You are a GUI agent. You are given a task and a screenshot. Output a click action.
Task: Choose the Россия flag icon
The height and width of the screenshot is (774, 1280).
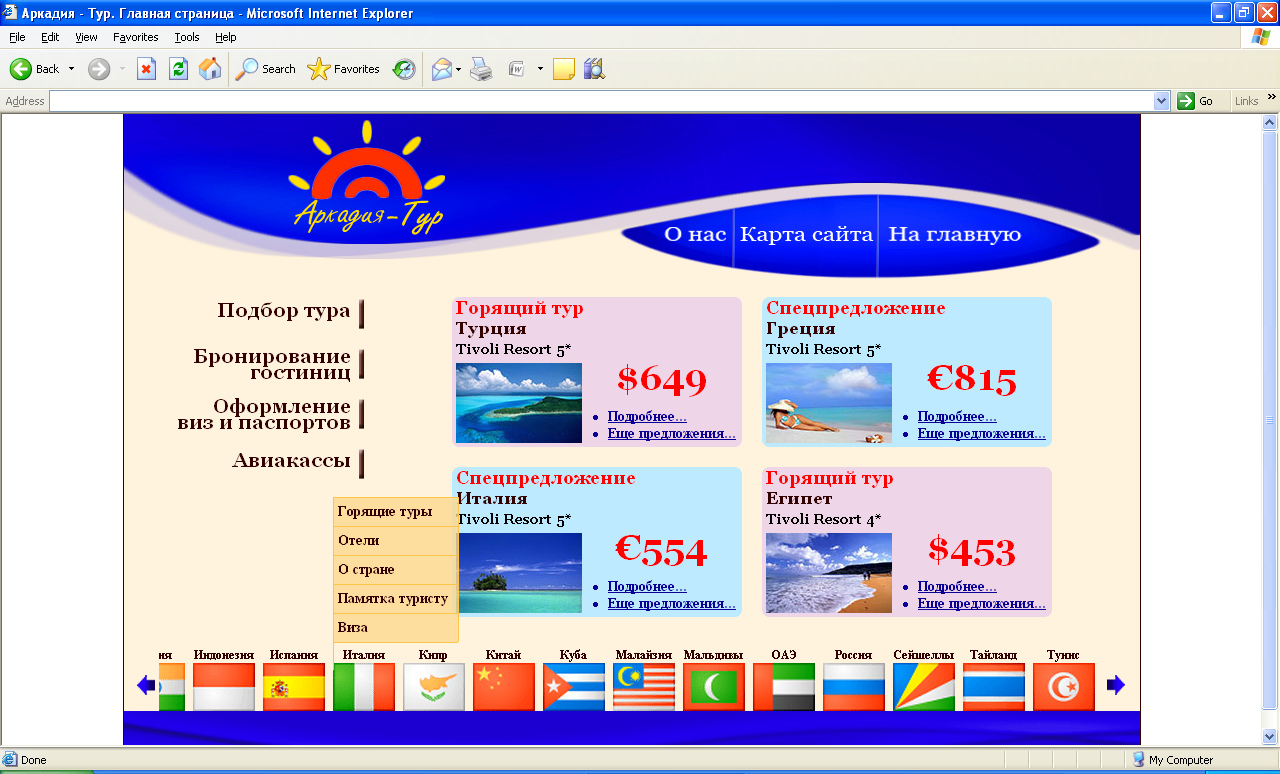[x=854, y=687]
